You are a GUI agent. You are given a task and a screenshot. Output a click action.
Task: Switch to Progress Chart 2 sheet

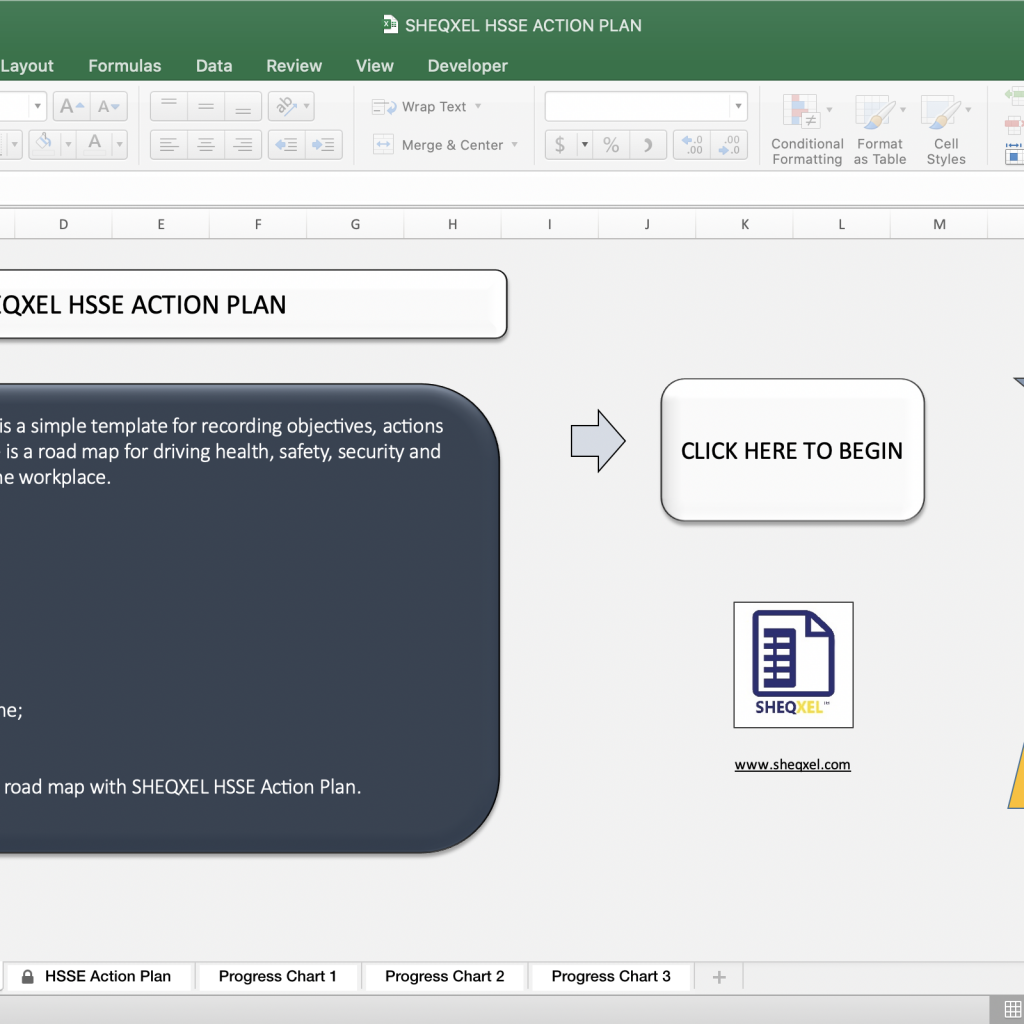[x=445, y=976]
